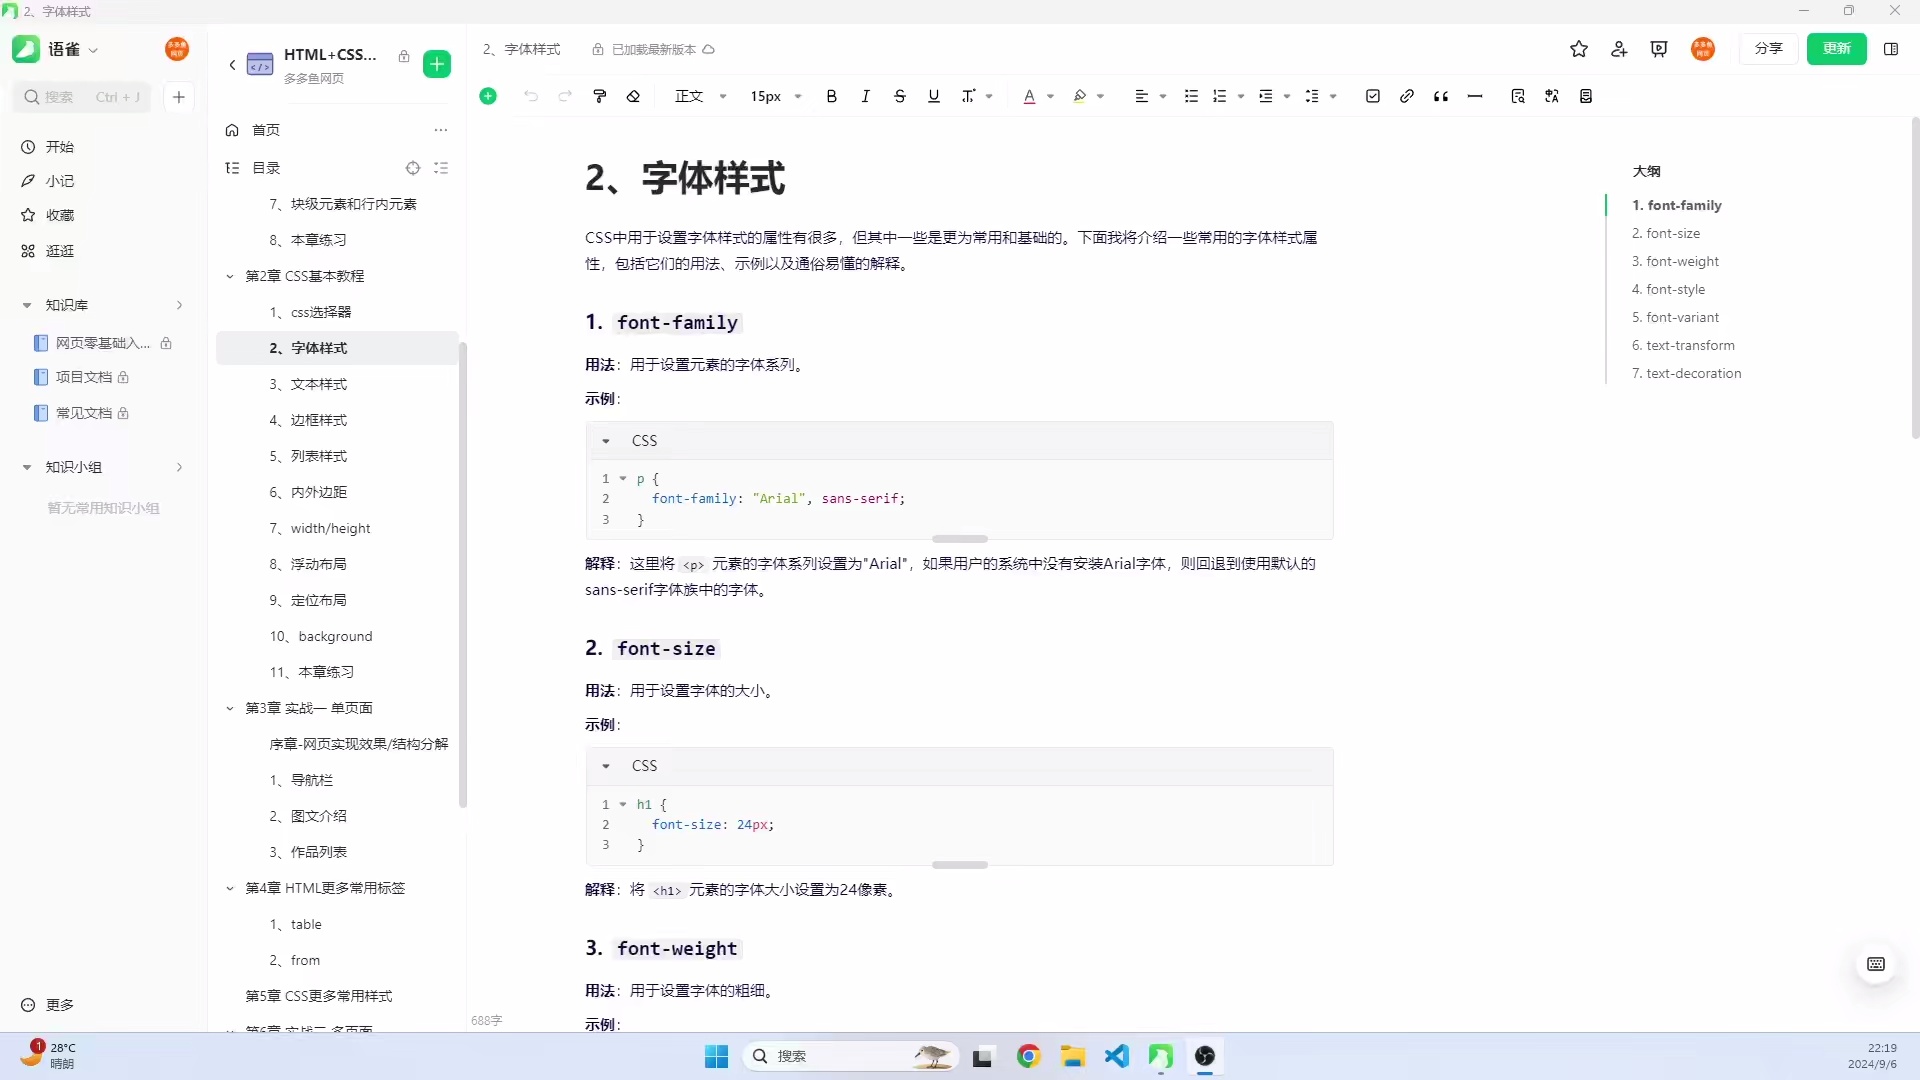Insert a blockquote using the quote icon
This screenshot has height=1080, width=1920.
coord(1441,96)
